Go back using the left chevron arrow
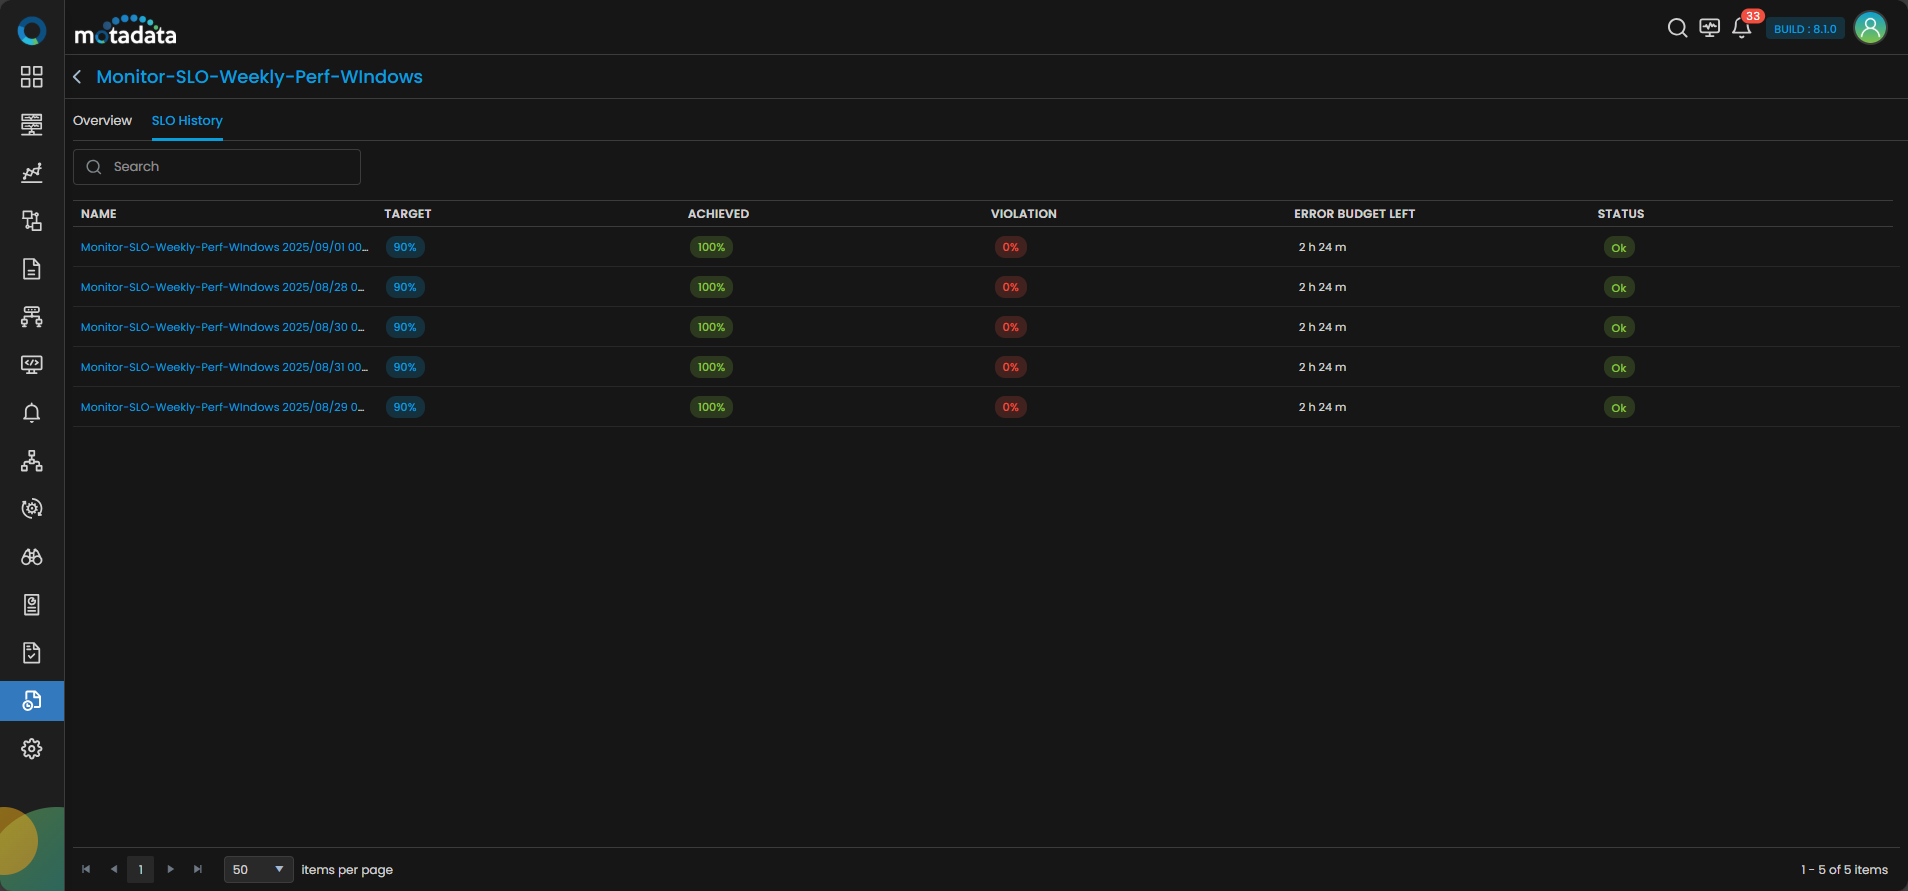Viewport: 1908px width, 891px height. tap(77, 77)
